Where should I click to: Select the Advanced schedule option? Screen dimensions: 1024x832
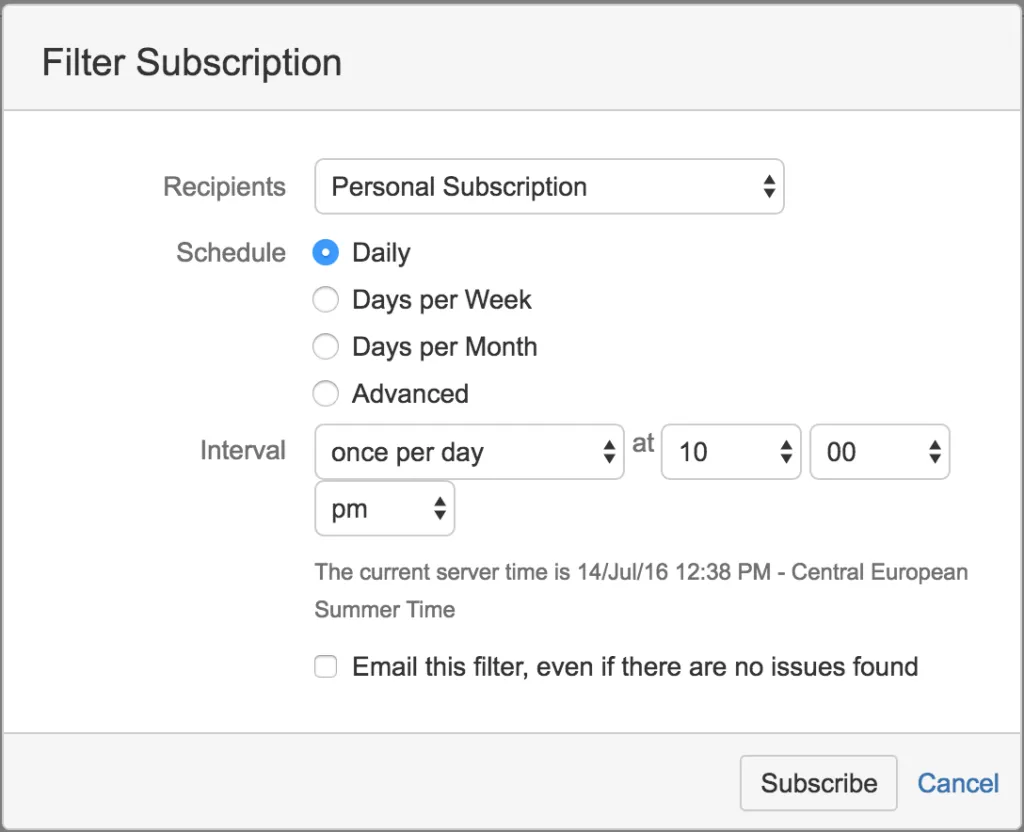pyautogui.click(x=325, y=393)
